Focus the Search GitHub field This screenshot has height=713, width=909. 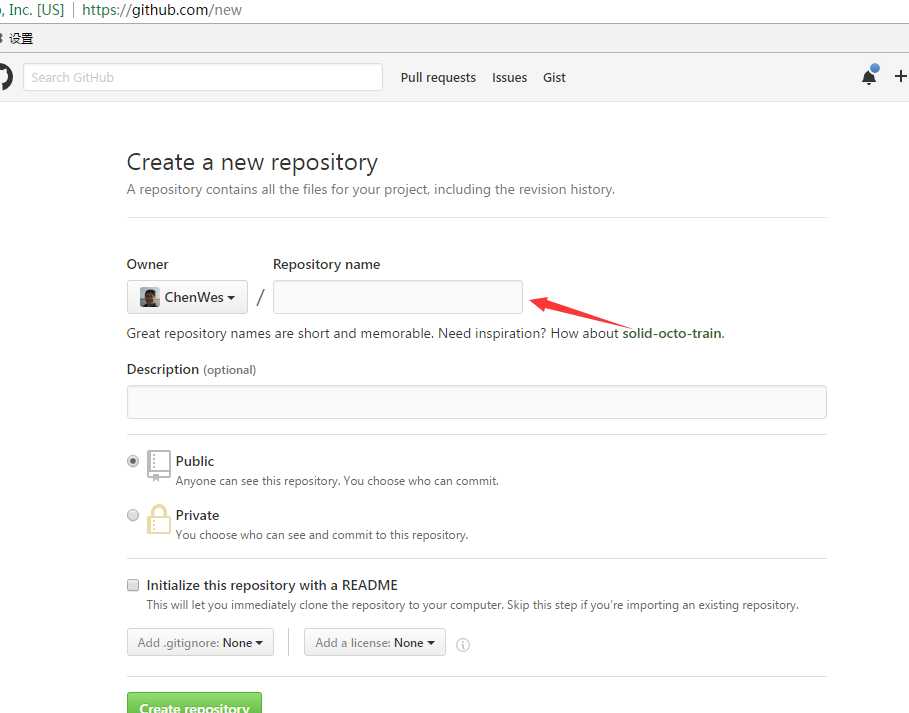click(203, 77)
